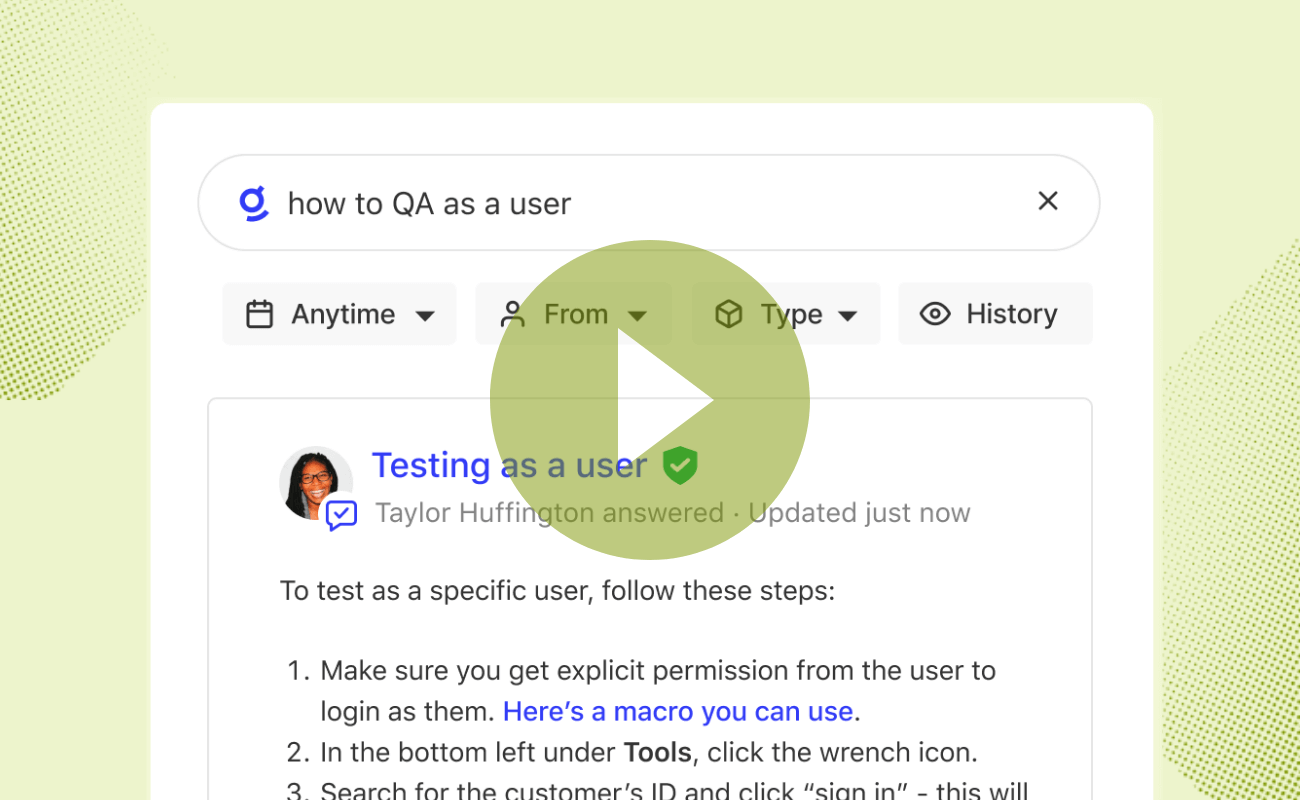The width and height of the screenshot is (1300, 800).
Task: Click the Glean logo in the search bar
Action: (x=253, y=202)
